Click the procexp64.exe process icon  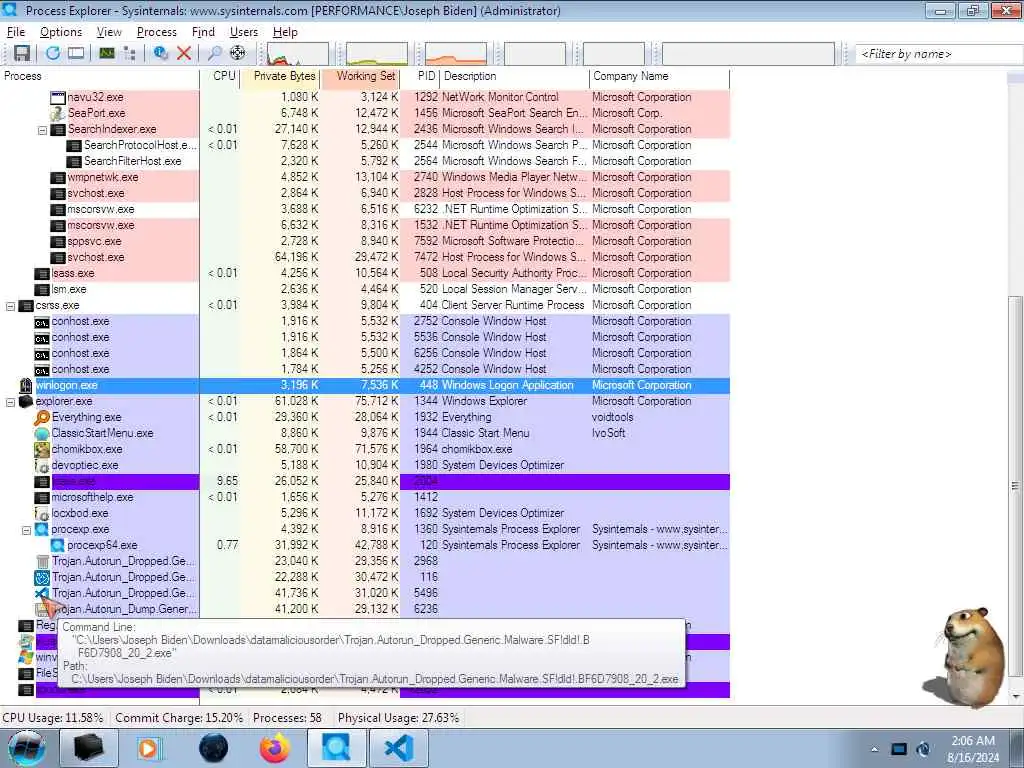[57, 545]
